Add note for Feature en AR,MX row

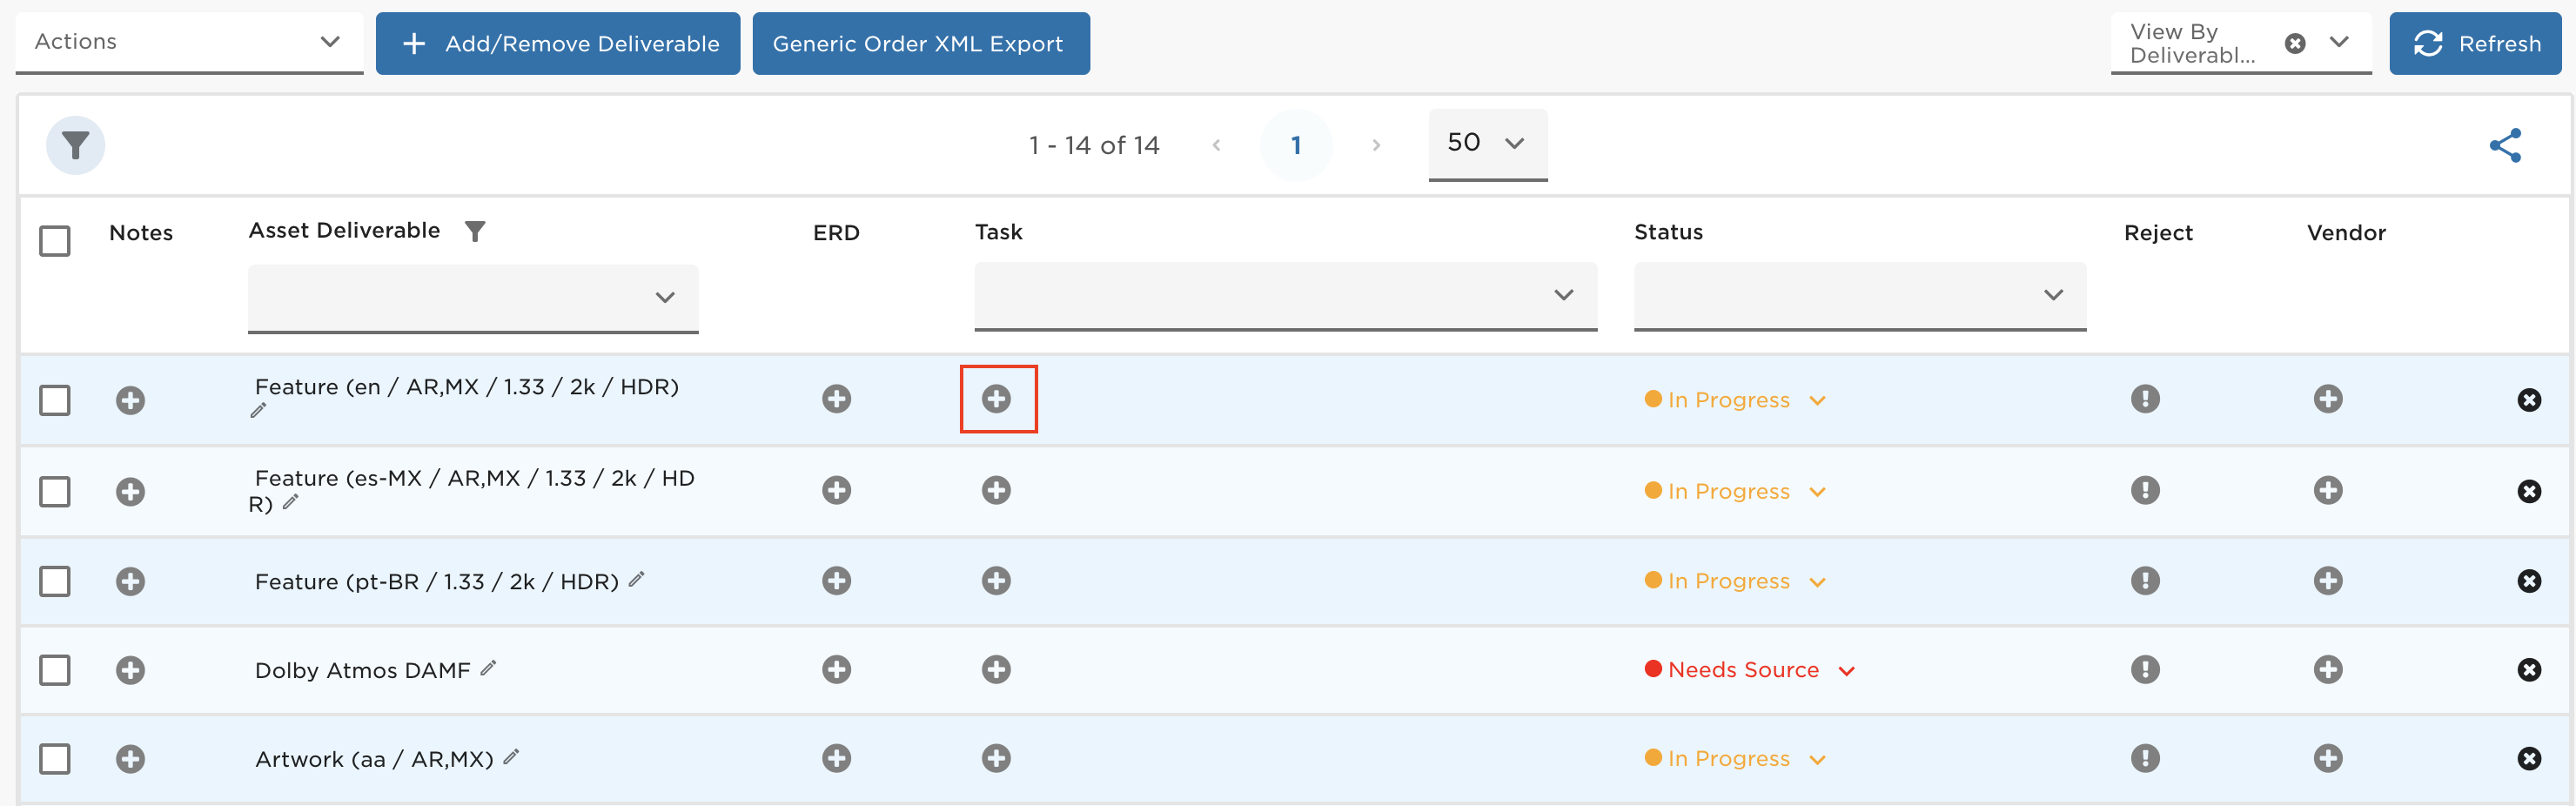point(130,401)
